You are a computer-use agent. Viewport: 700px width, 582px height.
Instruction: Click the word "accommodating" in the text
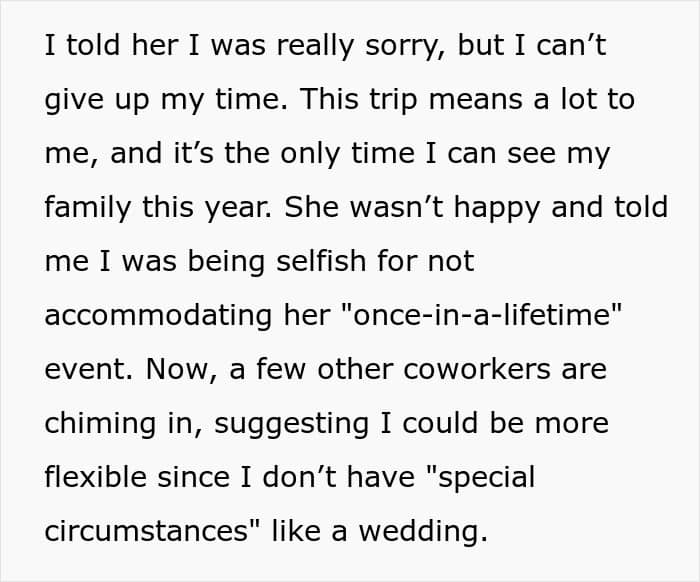[158, 316]
